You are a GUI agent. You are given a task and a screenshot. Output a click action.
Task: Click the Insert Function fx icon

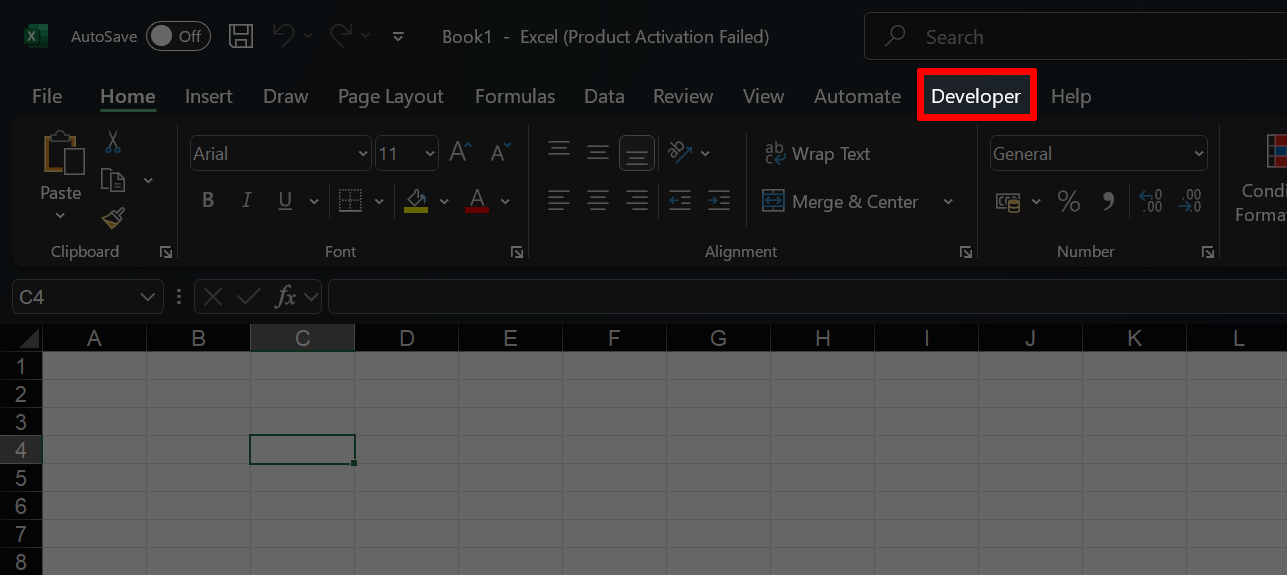(286, 296)
